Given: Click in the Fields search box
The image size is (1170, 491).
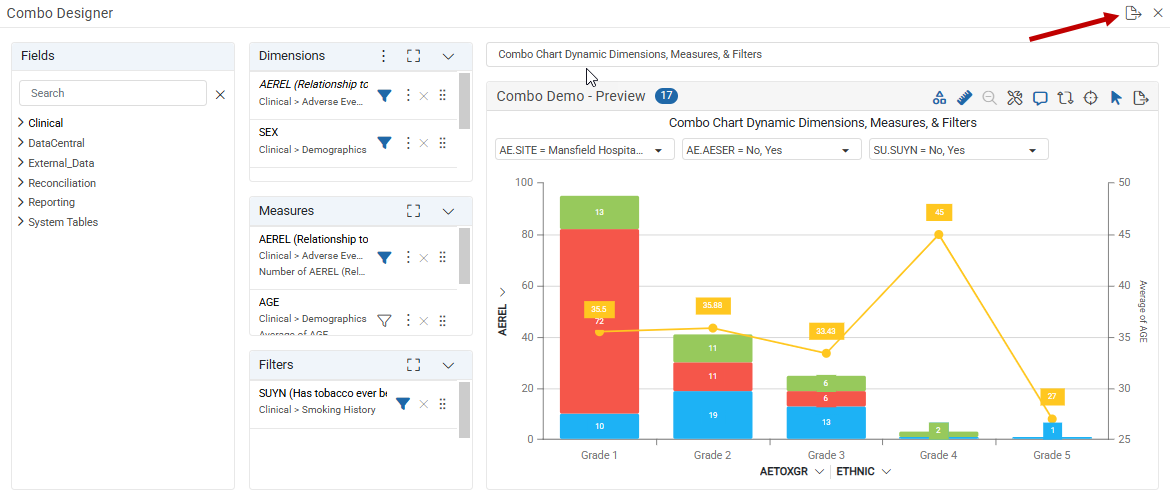Looking at the screenshot, I should (x=113, y=93).
